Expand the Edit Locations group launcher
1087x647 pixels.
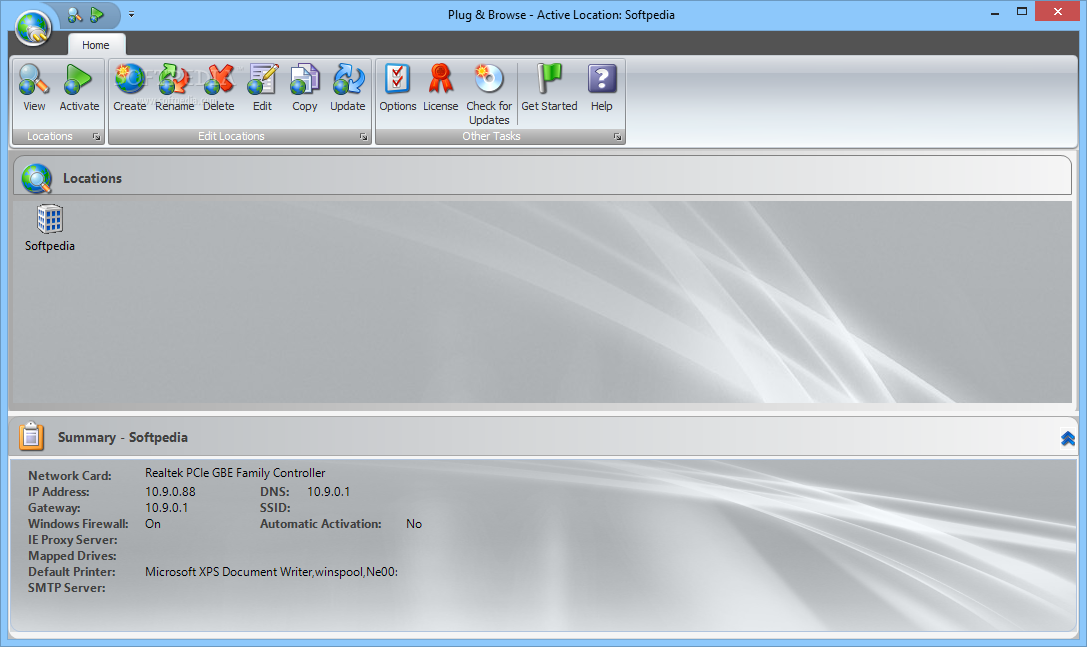363,137
